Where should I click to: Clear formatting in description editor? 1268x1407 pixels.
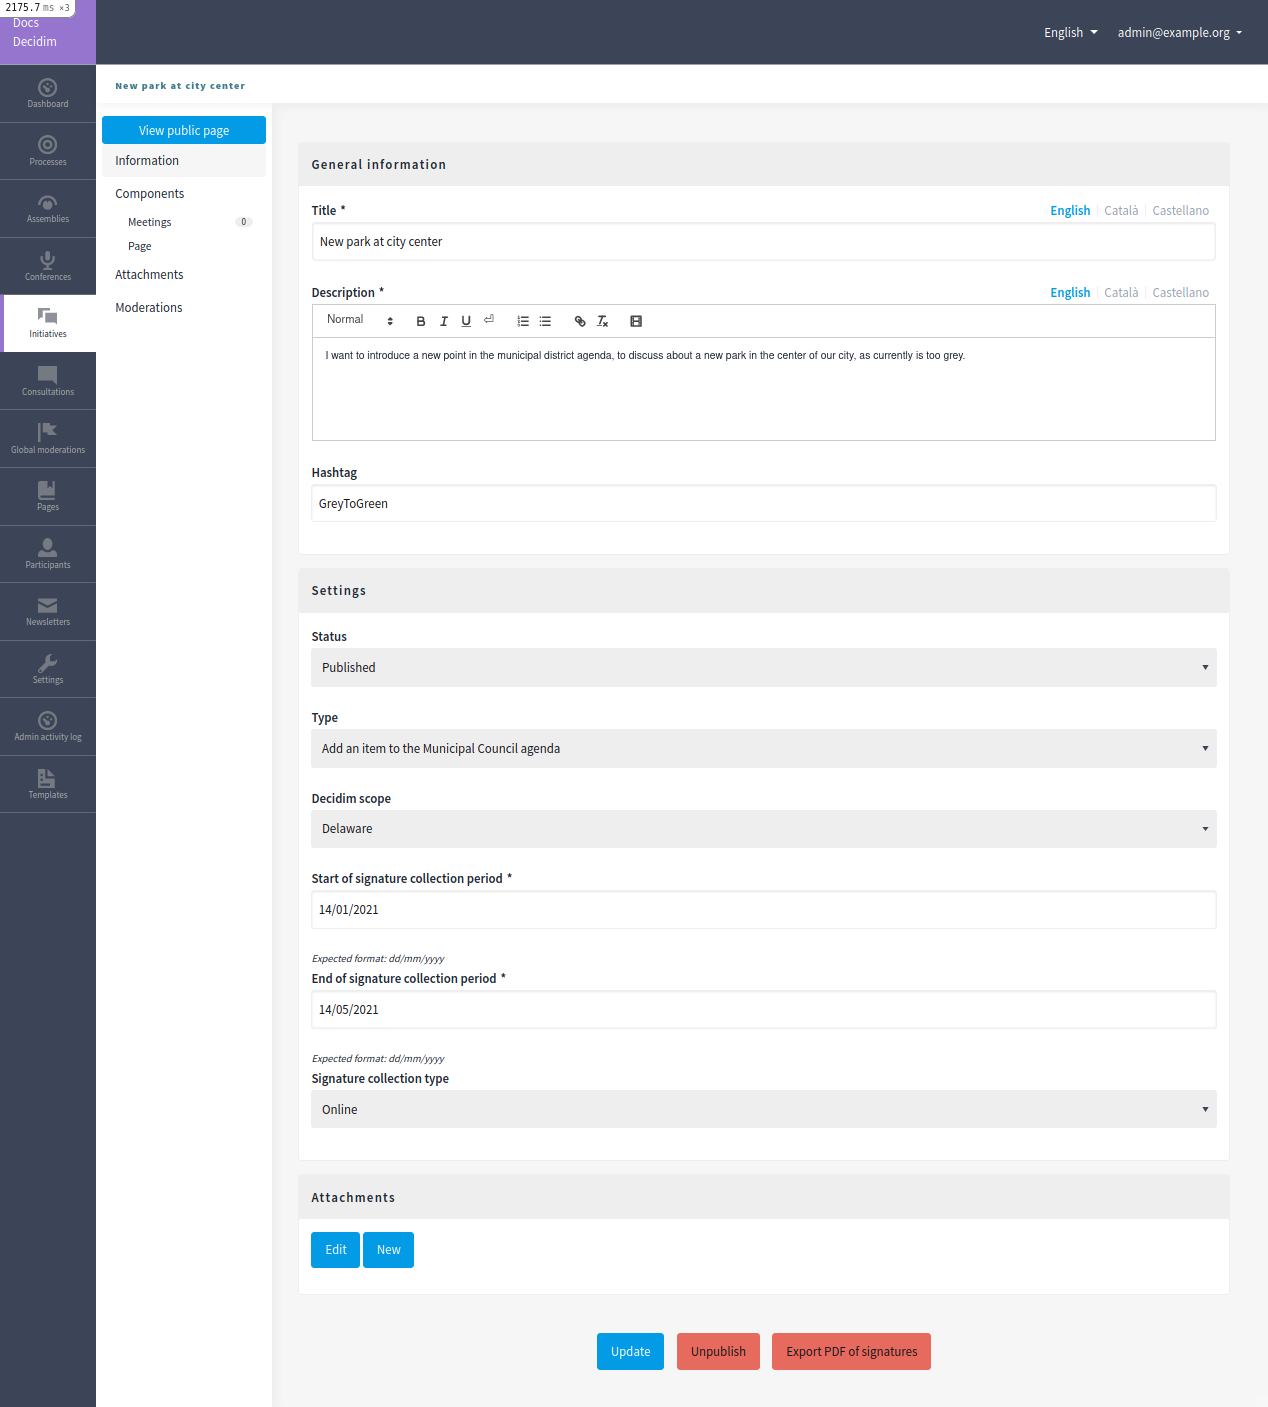[603, 321]
